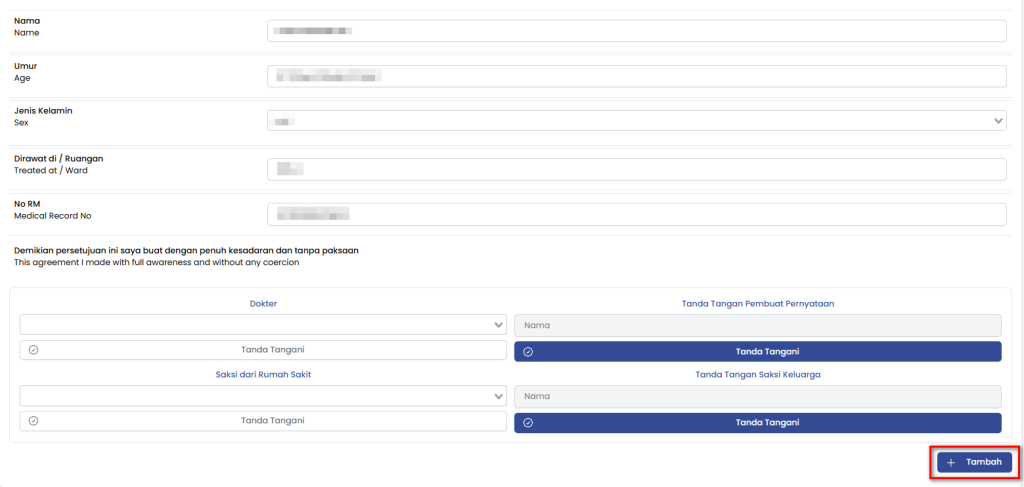The image size is (1024, 487).
Task: Click check-circle icon in Saksi Rumah Sakit sign button
Action: (33, 421)
